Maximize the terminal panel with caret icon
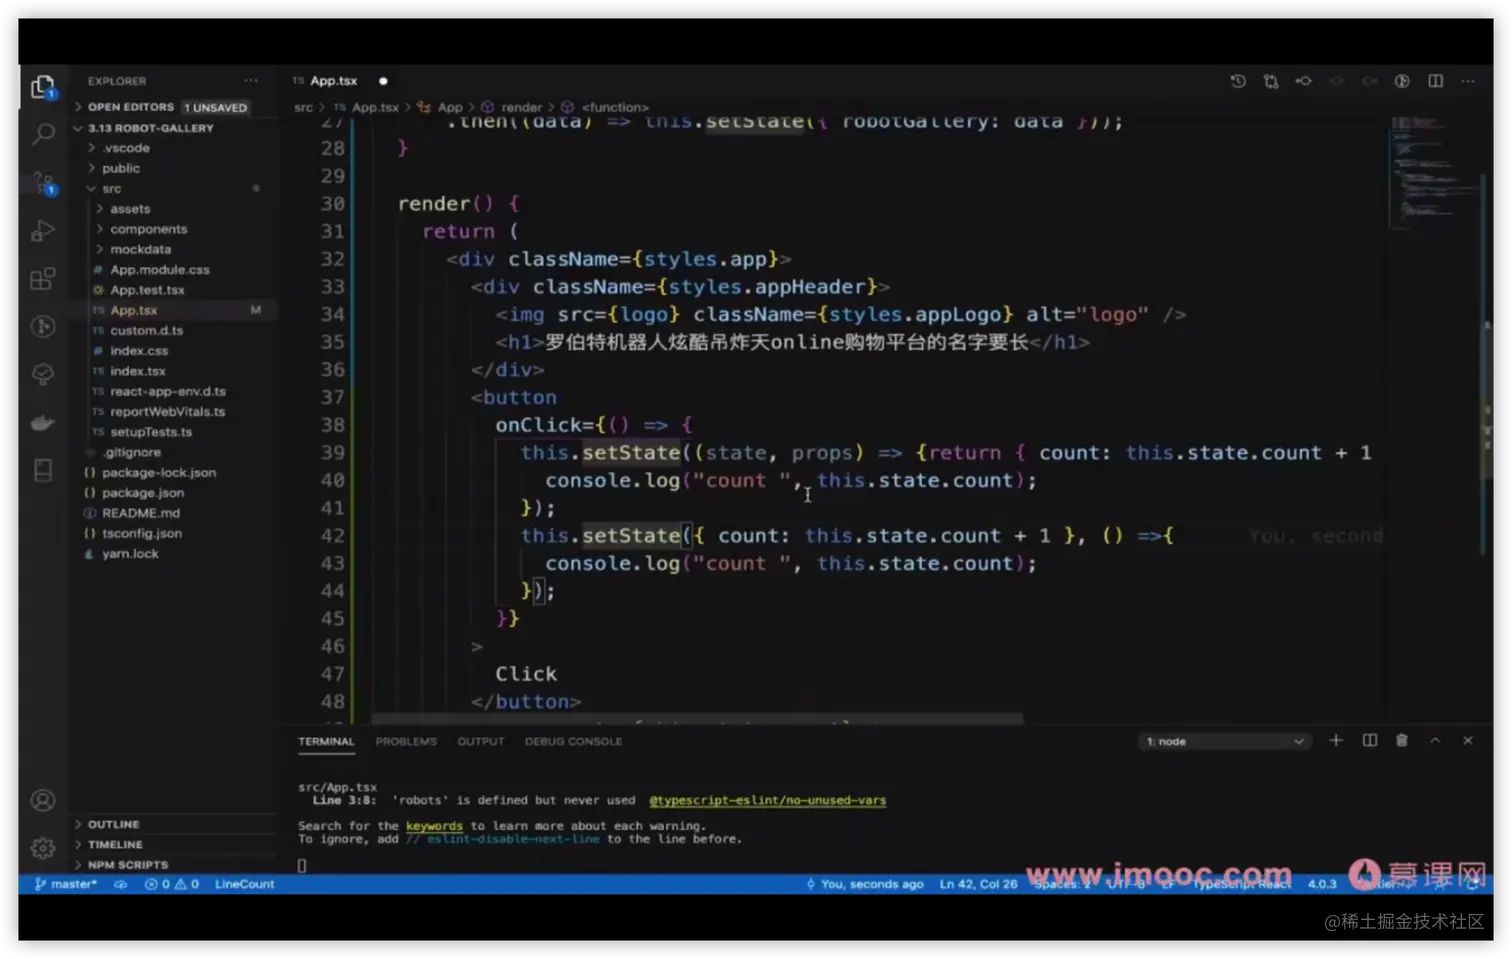This screenshot has height=959, width=1512. (x=1435, y=740)
